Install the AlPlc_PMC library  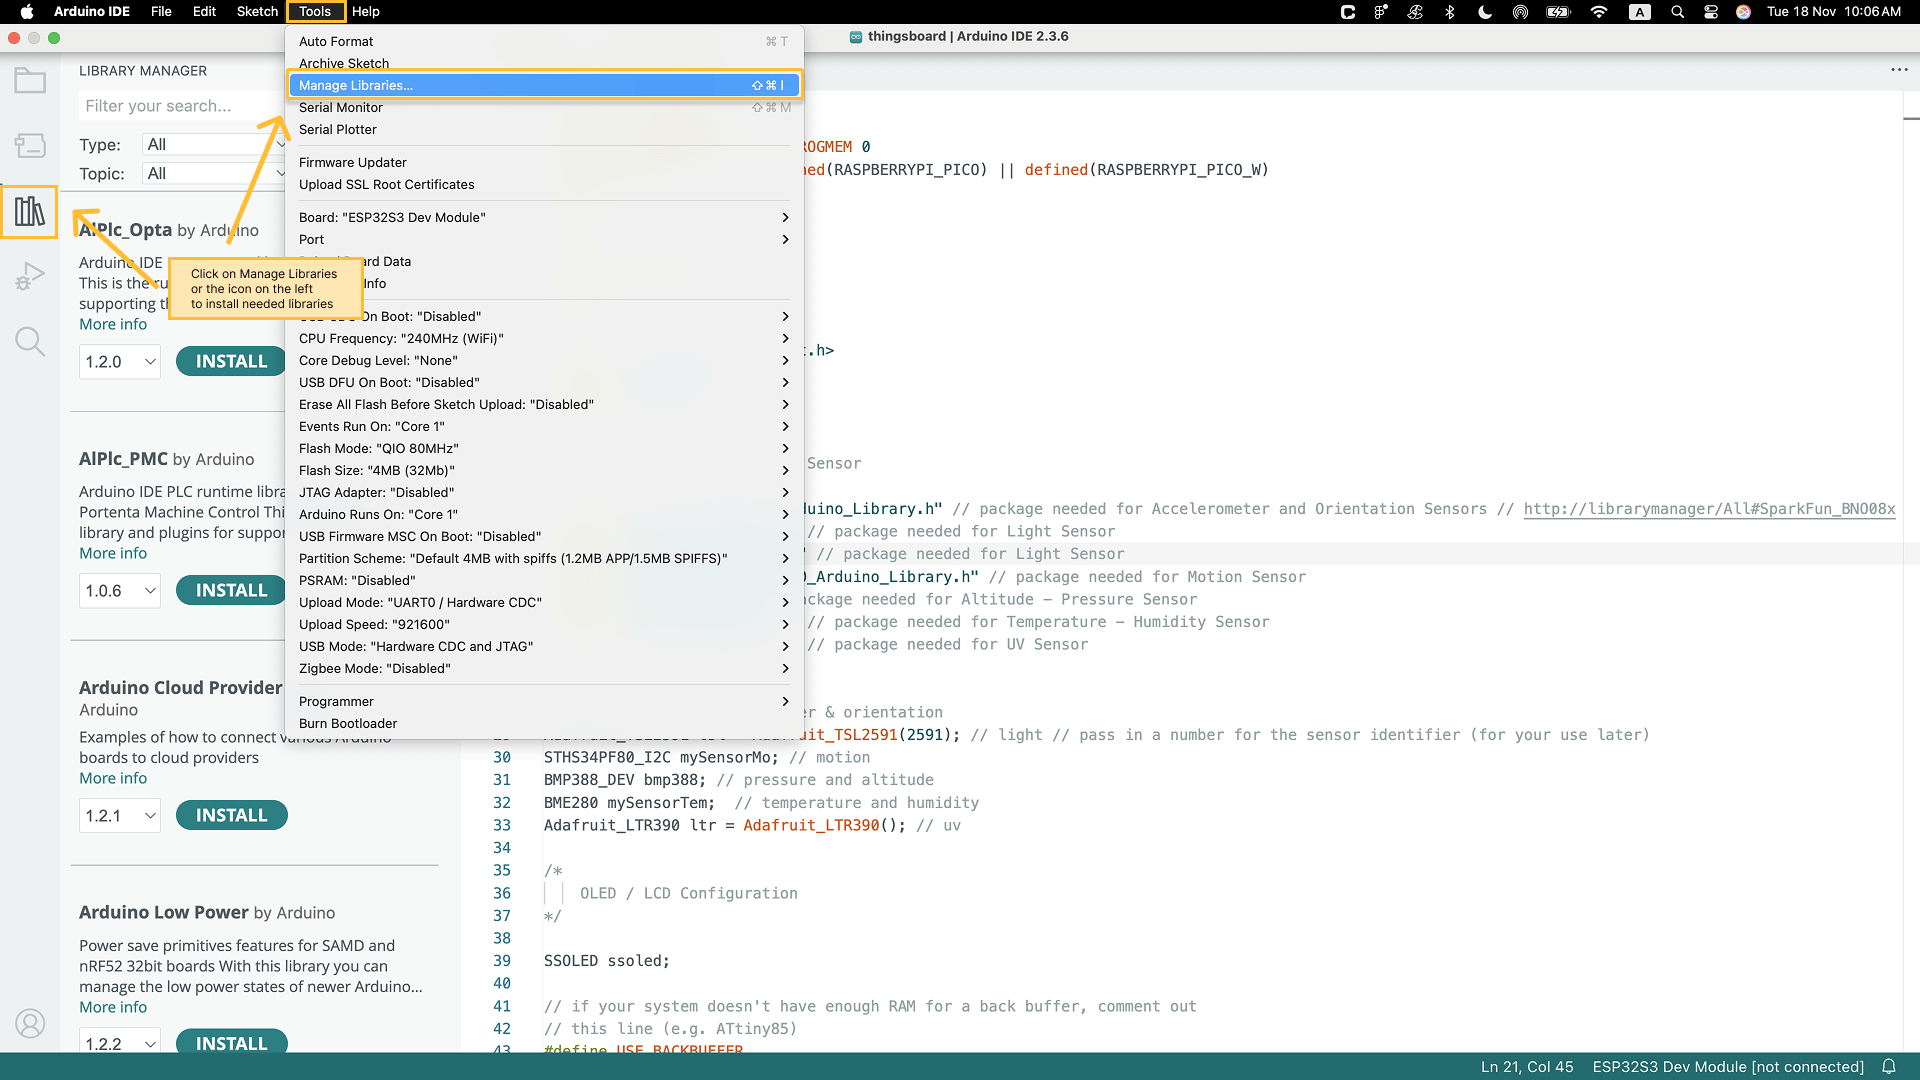(x=231, y=591)
